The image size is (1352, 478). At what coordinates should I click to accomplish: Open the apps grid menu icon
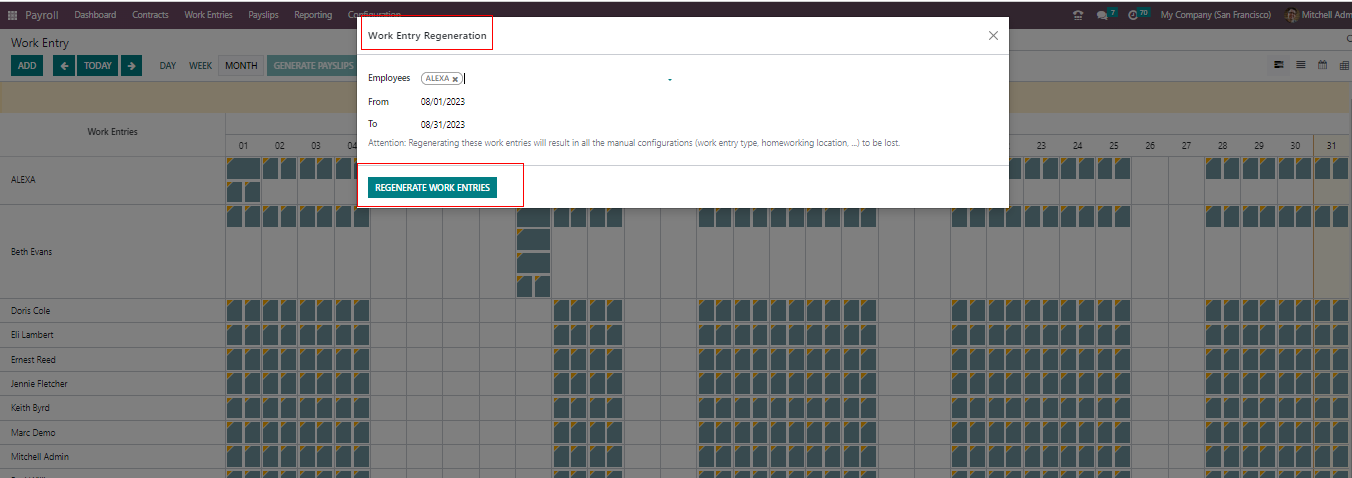(12, 15)
